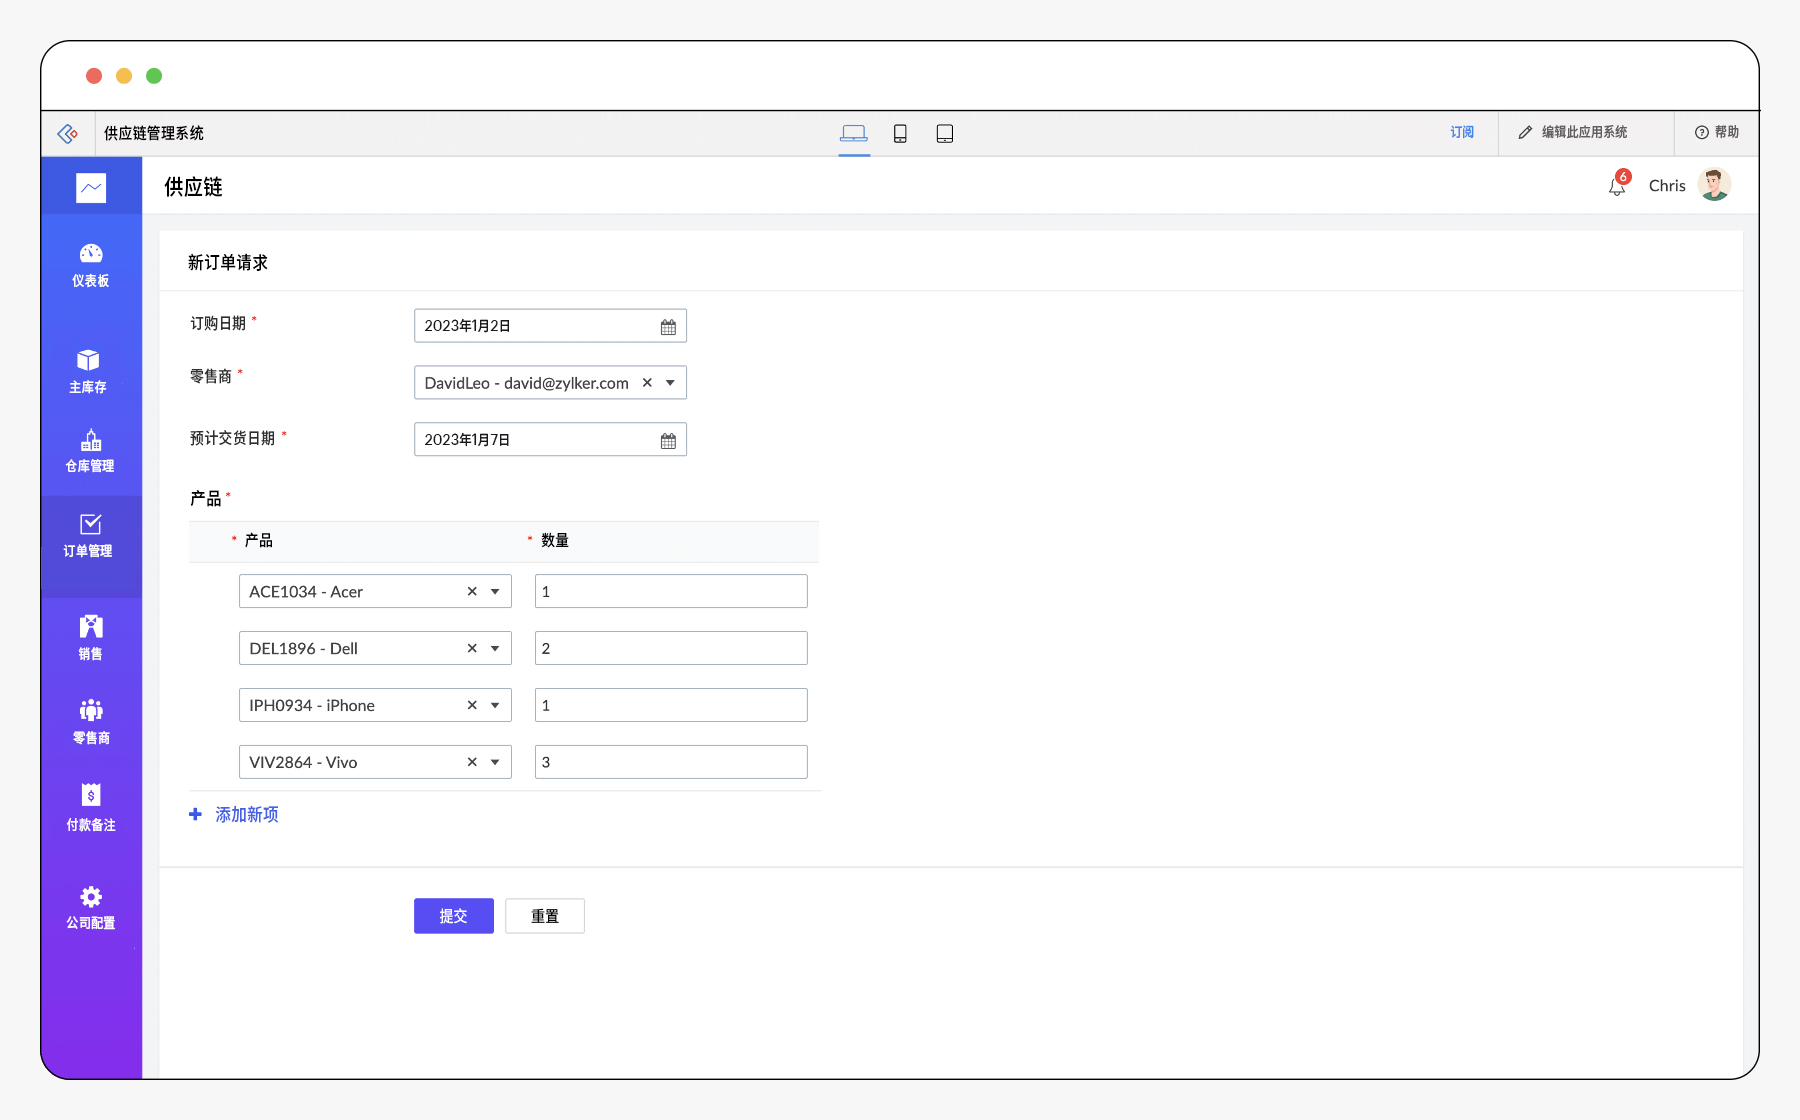The width and height of the screenshot is (1800, 1120).
Task: Open notifications bell with 6 badge
Action: coord(1618,185)
